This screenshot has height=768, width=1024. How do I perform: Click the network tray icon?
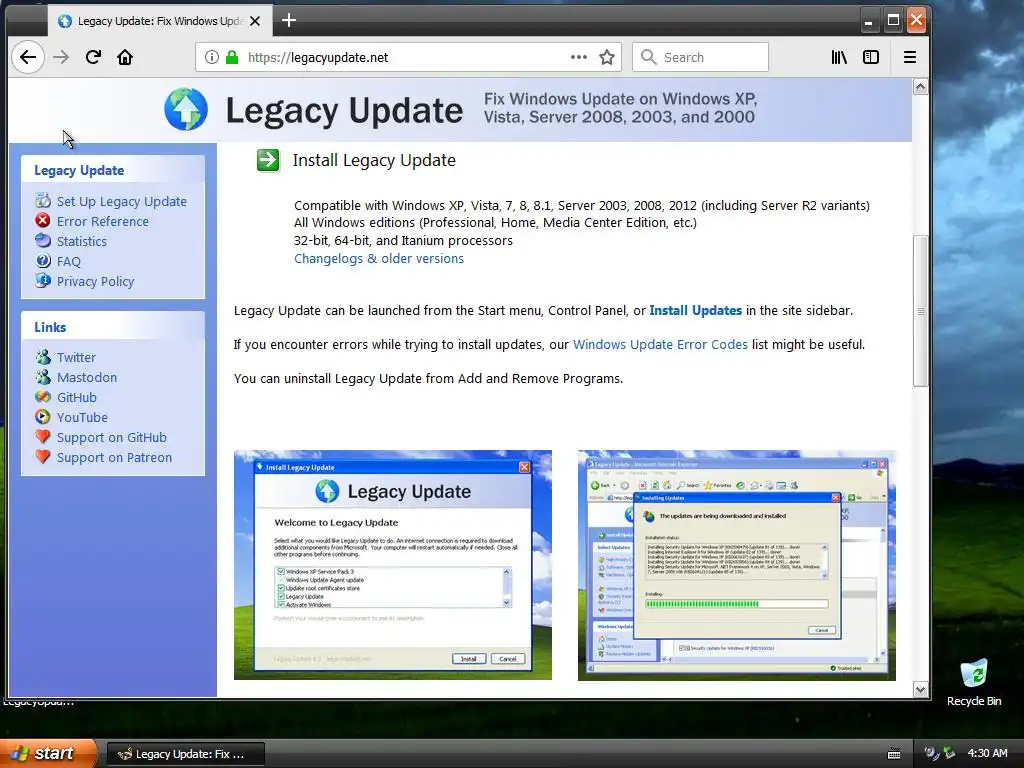point(949,754)
